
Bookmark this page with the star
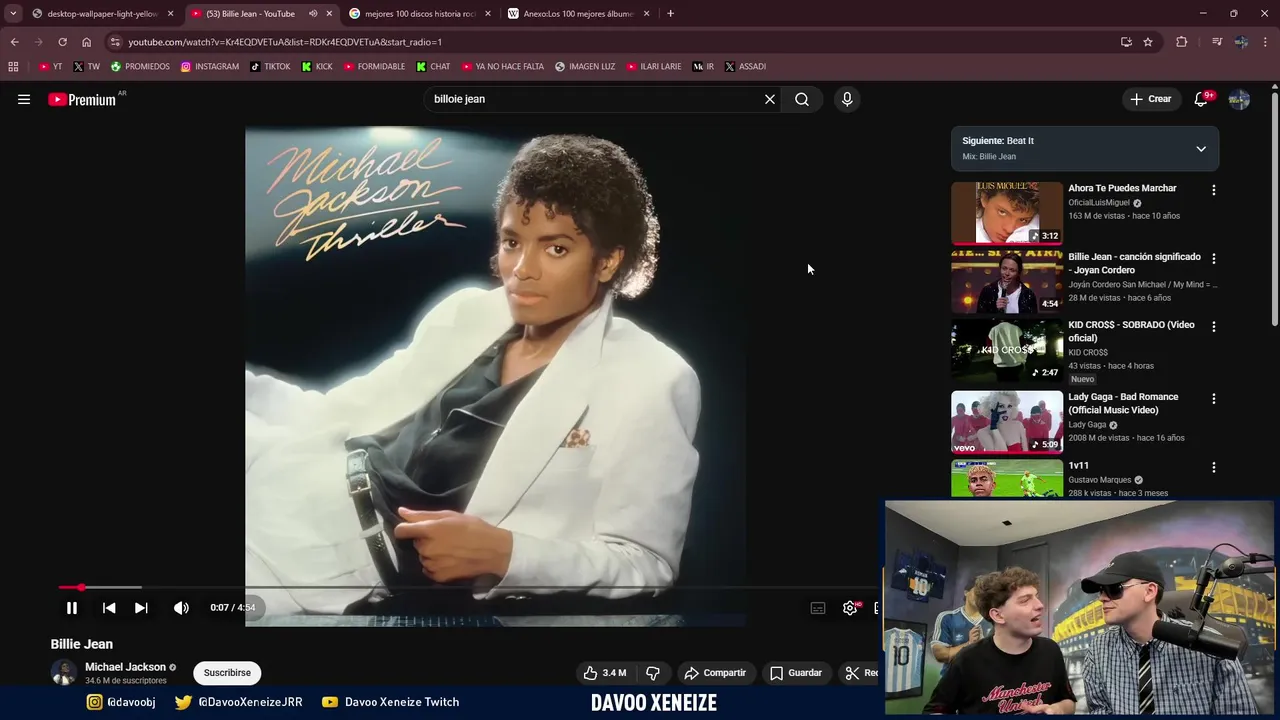(x=1148, y=42)
